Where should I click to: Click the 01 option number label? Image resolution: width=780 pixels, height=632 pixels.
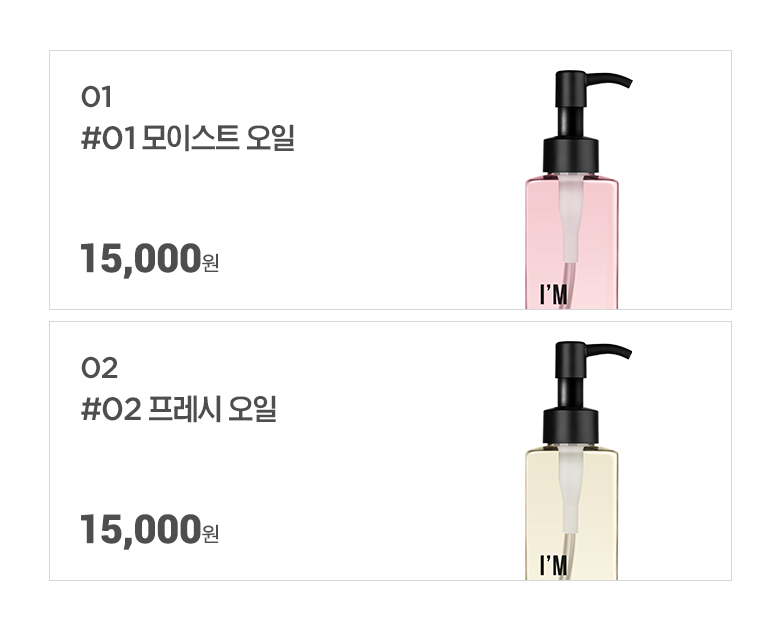coord(96,97)
